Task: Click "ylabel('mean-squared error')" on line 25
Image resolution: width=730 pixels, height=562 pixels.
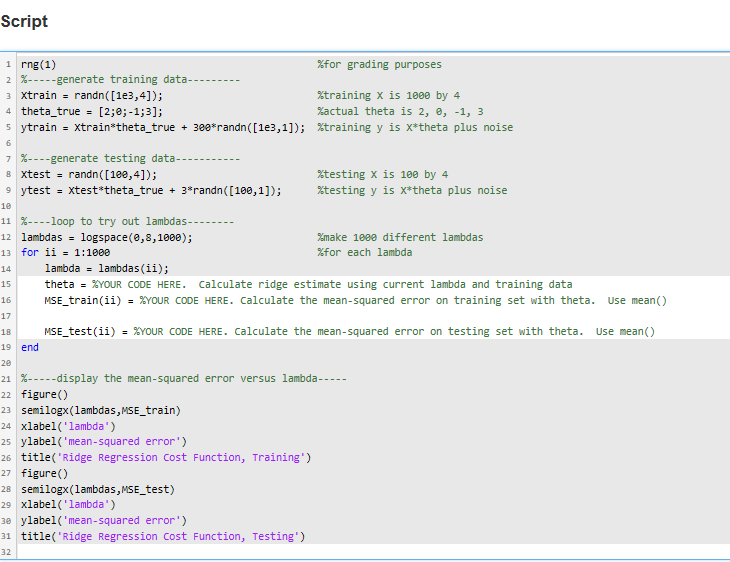Action: coord(104,441)
